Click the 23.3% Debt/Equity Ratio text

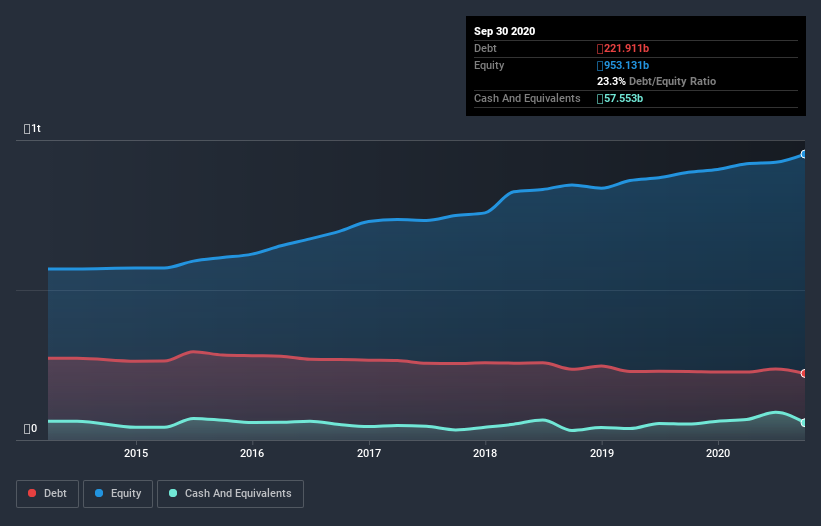(x=656, y=81)
